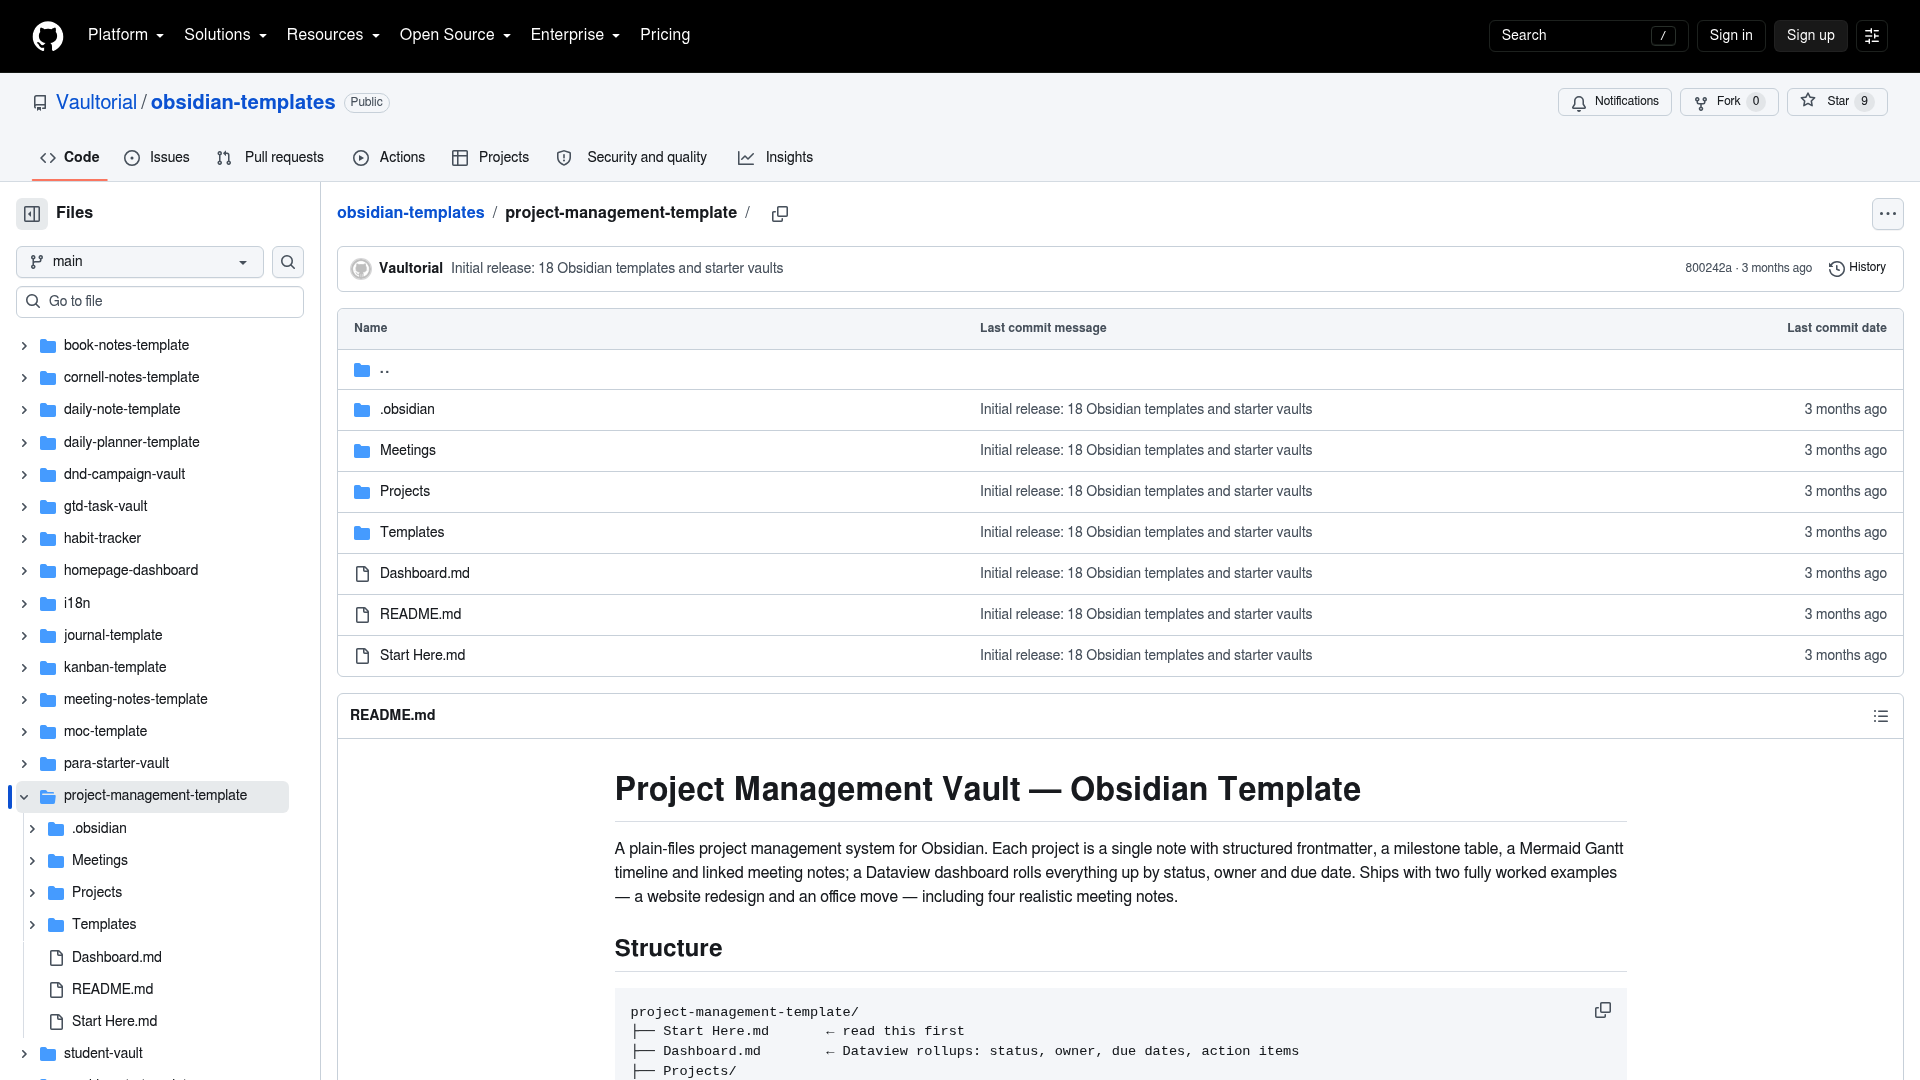Open the README outline icon
The height and width of the screenshot is (1080, 1920).
tap(1880, 716)
